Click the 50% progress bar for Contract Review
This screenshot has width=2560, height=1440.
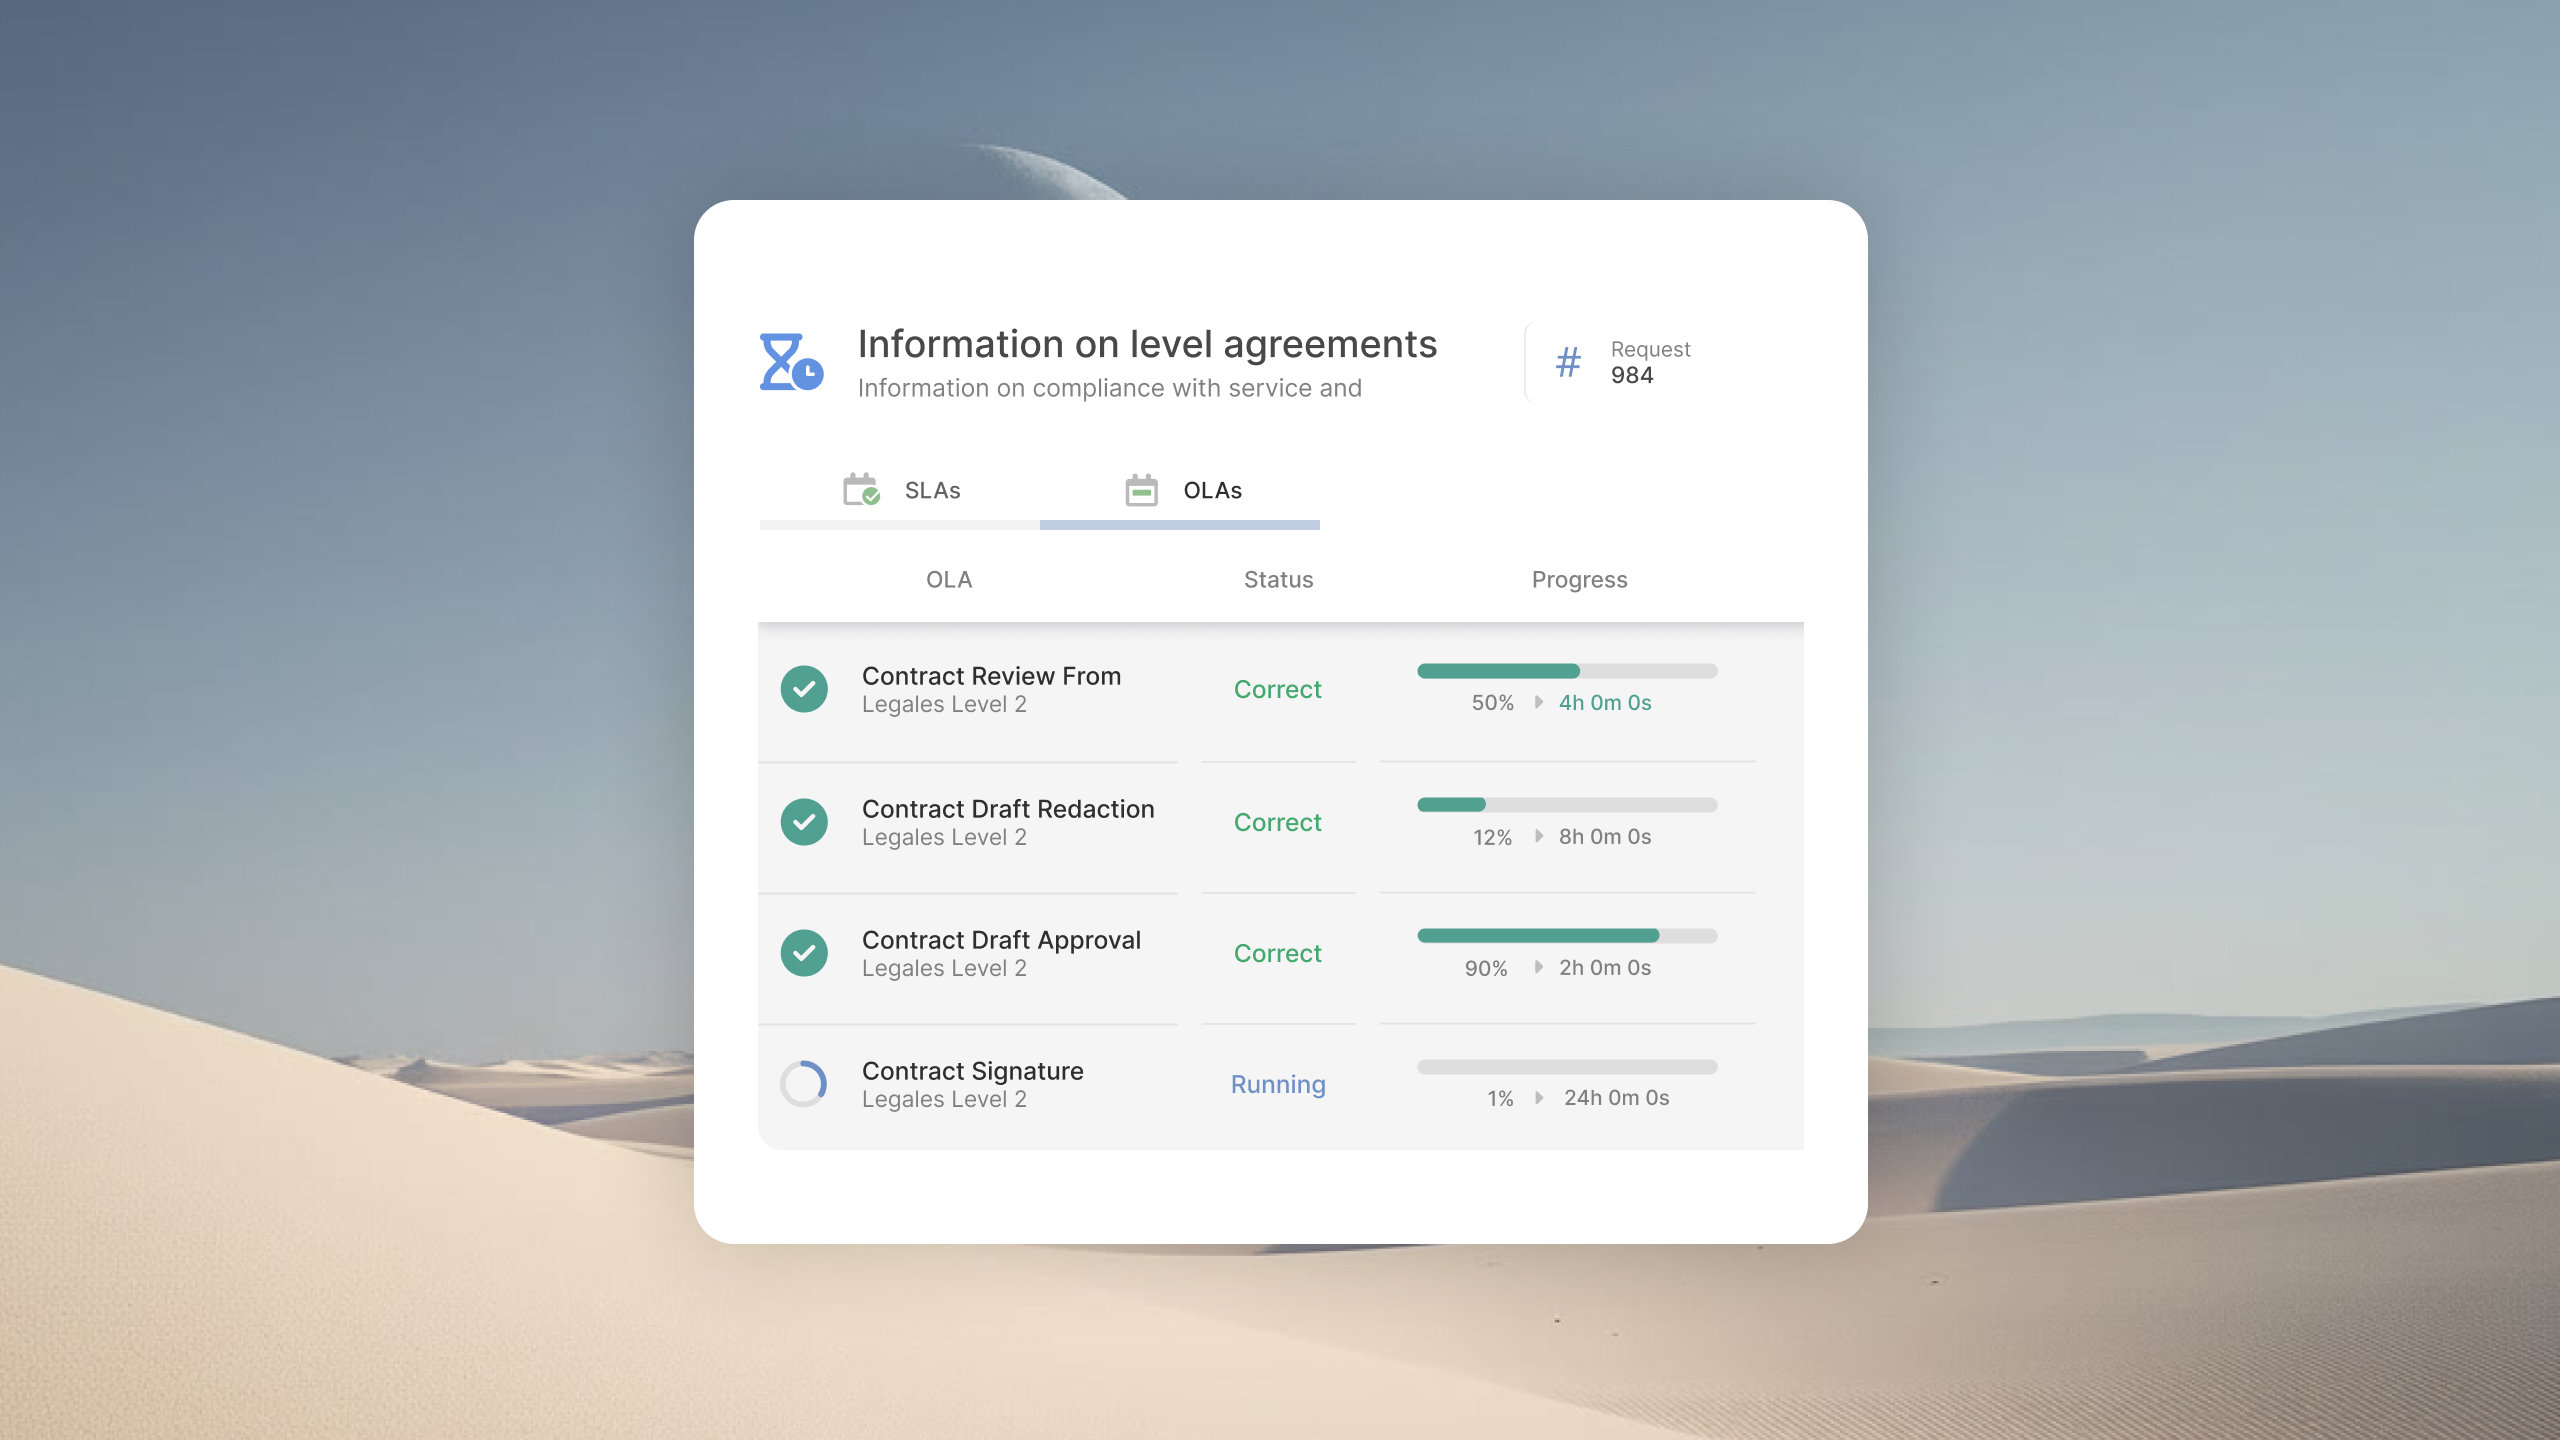point(1567,671)
